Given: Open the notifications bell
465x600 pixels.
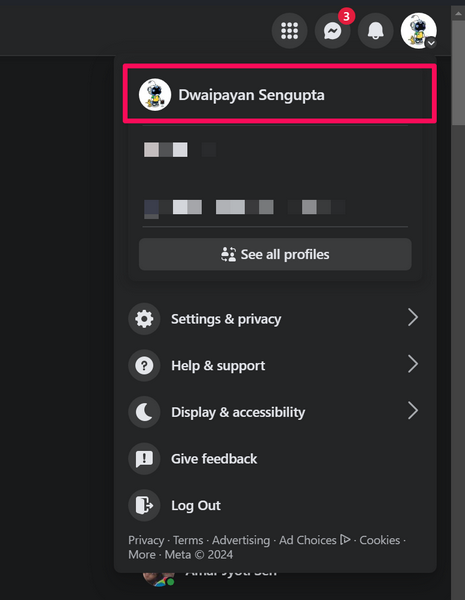Looking at the screenshot, I should (375, 31).
